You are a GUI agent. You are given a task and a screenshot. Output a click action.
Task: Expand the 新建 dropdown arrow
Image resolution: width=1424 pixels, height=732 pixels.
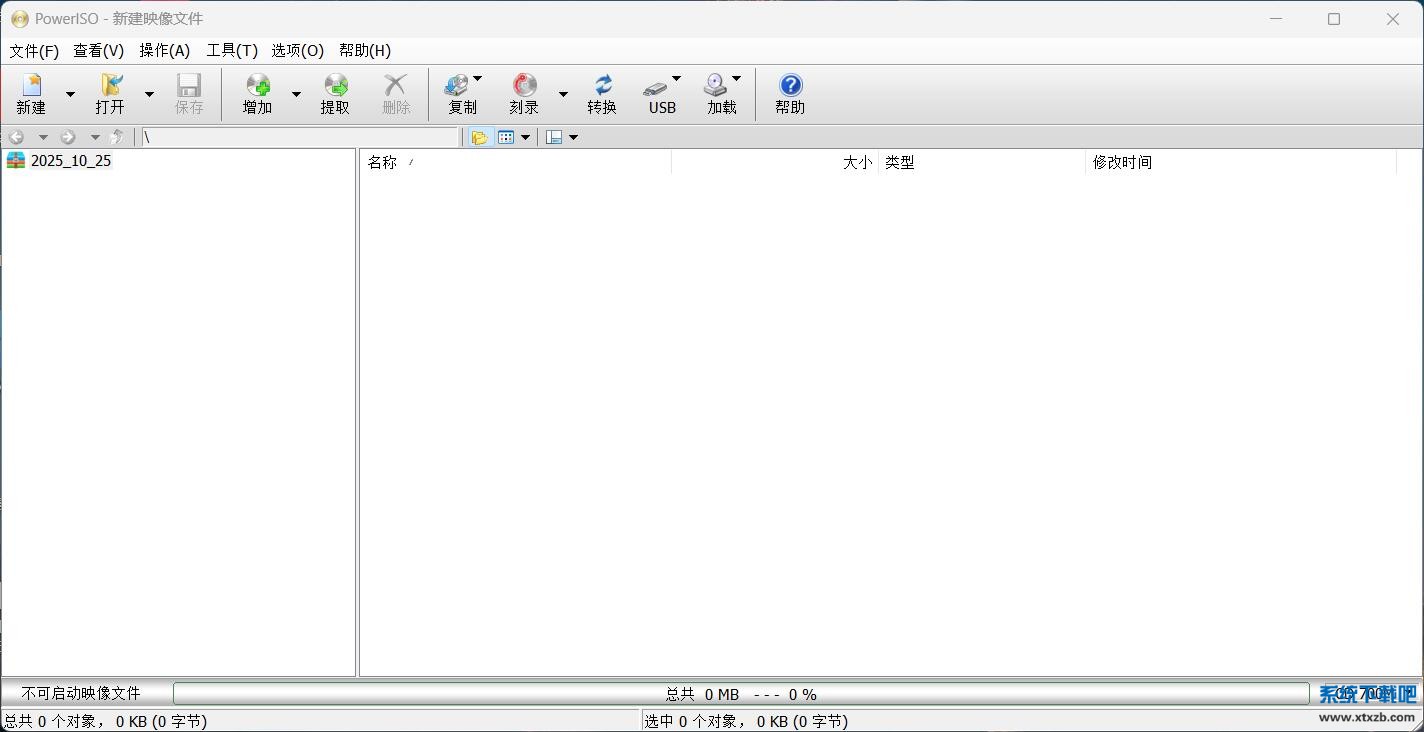click(x=70, y=94)
